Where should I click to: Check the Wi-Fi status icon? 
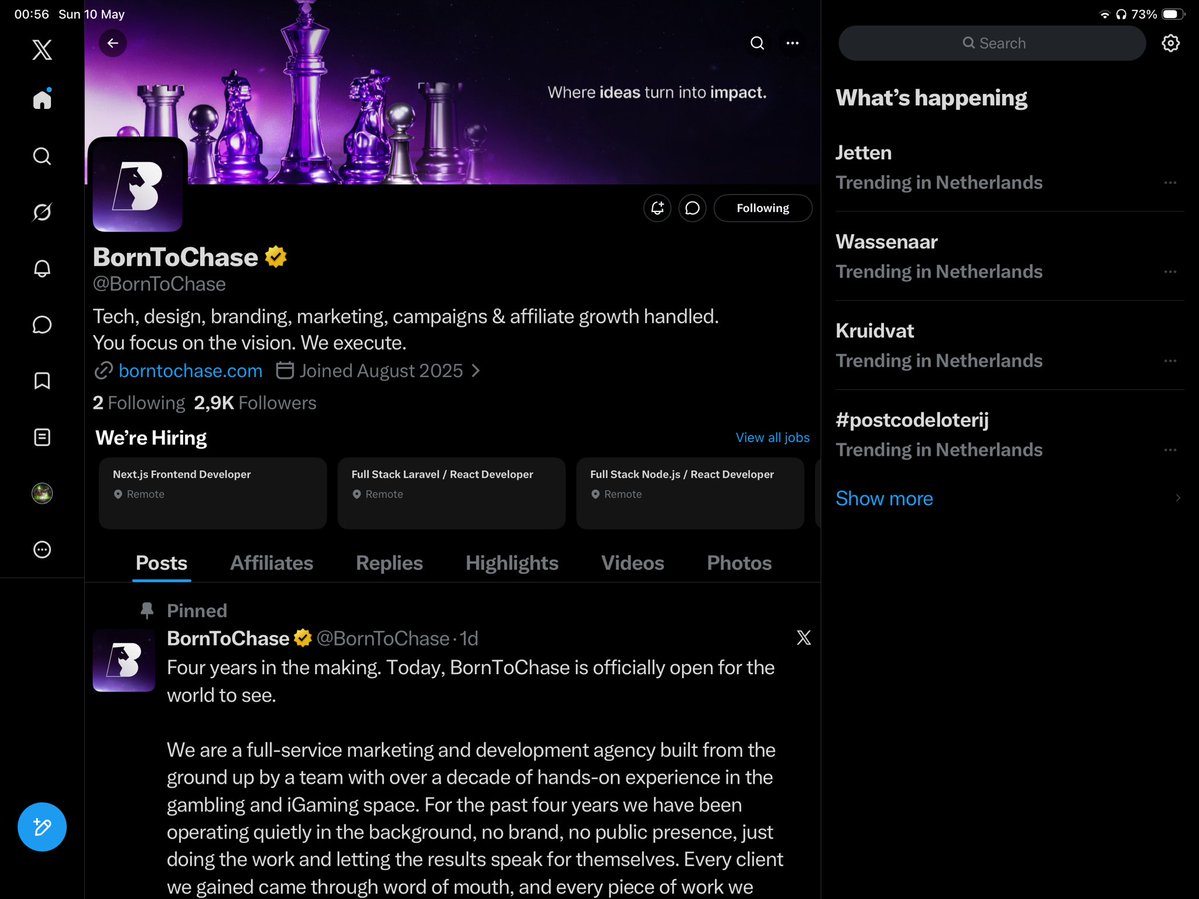pos(1104,14)
